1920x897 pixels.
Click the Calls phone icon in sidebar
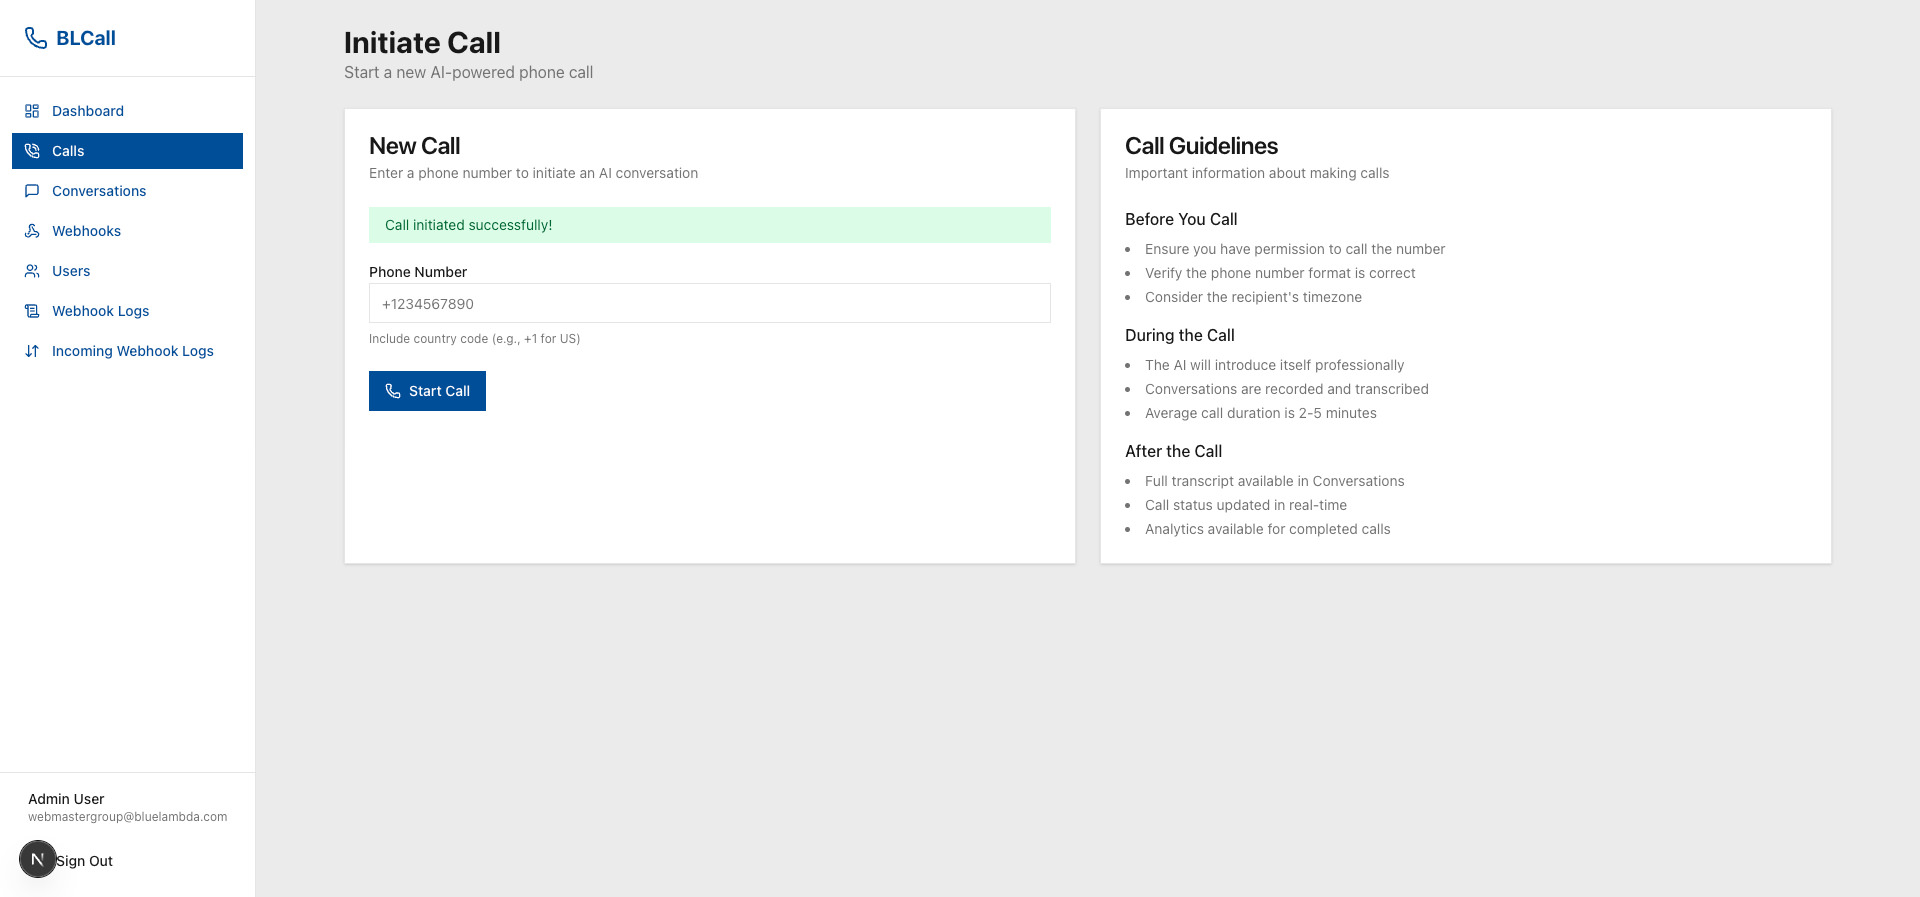point(32,151)
